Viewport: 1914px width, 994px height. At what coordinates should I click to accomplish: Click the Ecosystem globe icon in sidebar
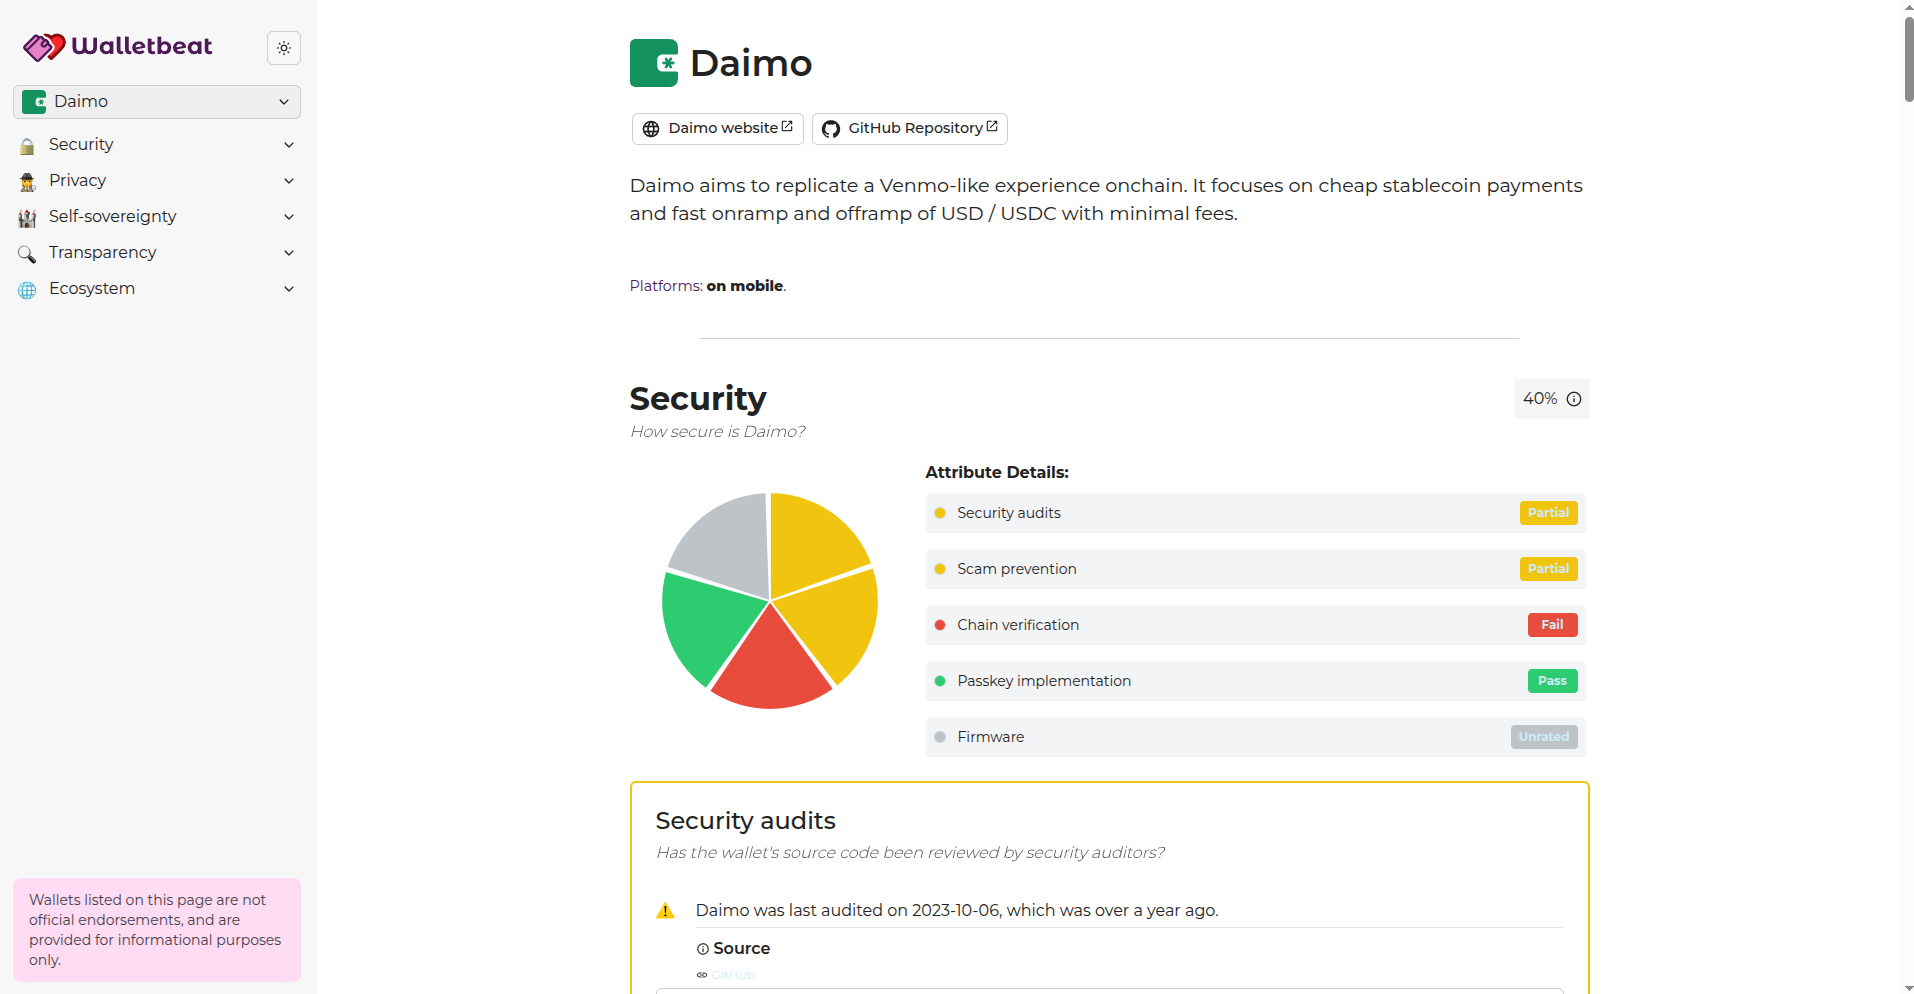[27, 290]
